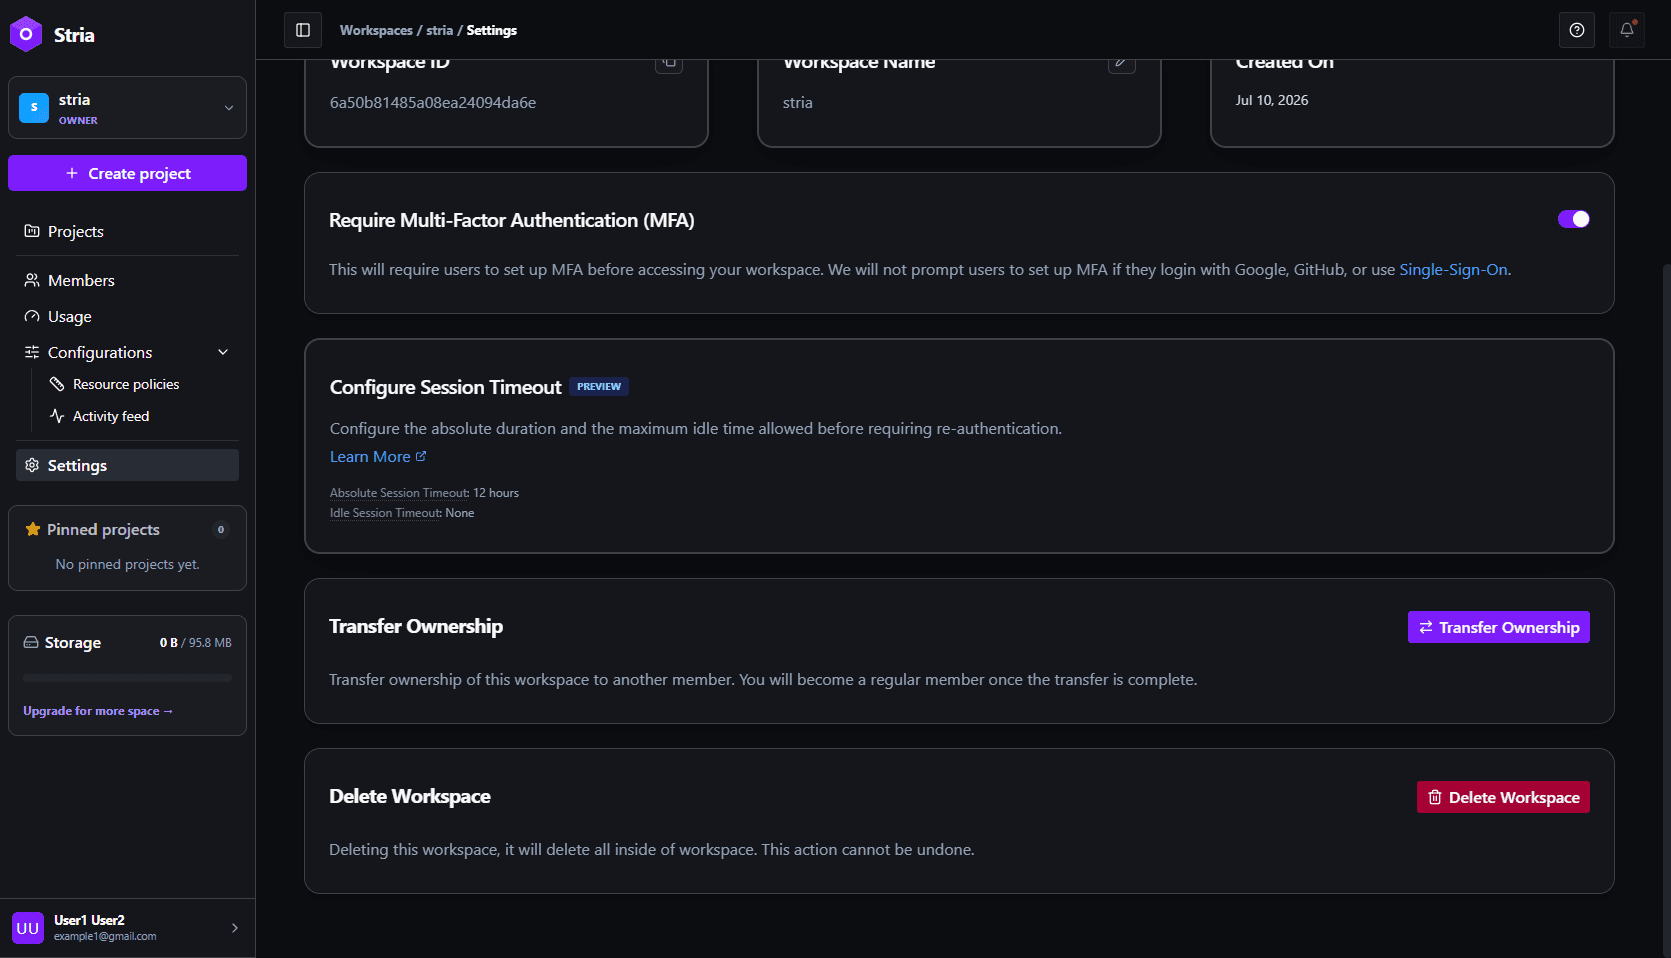
Task: Click the Idle Session Timeout label
Action: click(385, 513)
